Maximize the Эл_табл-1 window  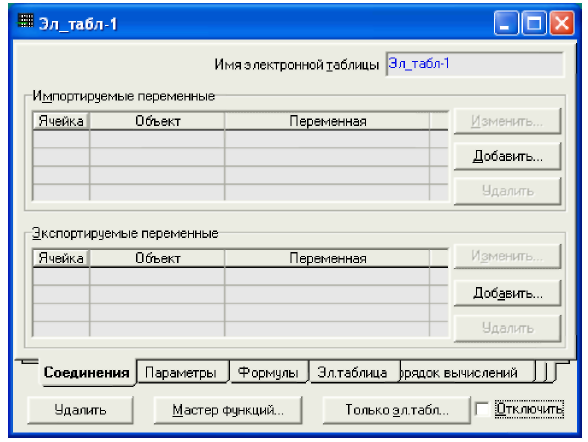(534, 23)
